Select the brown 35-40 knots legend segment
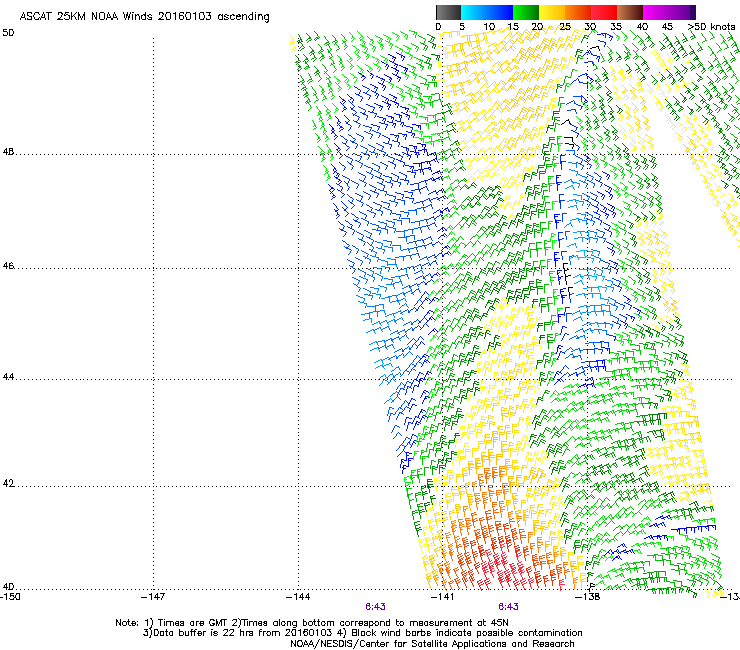The height and width of the screenshot is (650, 740). [630, 12]
